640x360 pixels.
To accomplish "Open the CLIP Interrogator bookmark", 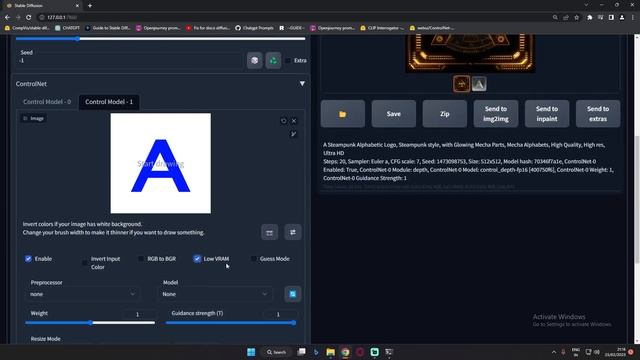I will [x=382, y=28].
